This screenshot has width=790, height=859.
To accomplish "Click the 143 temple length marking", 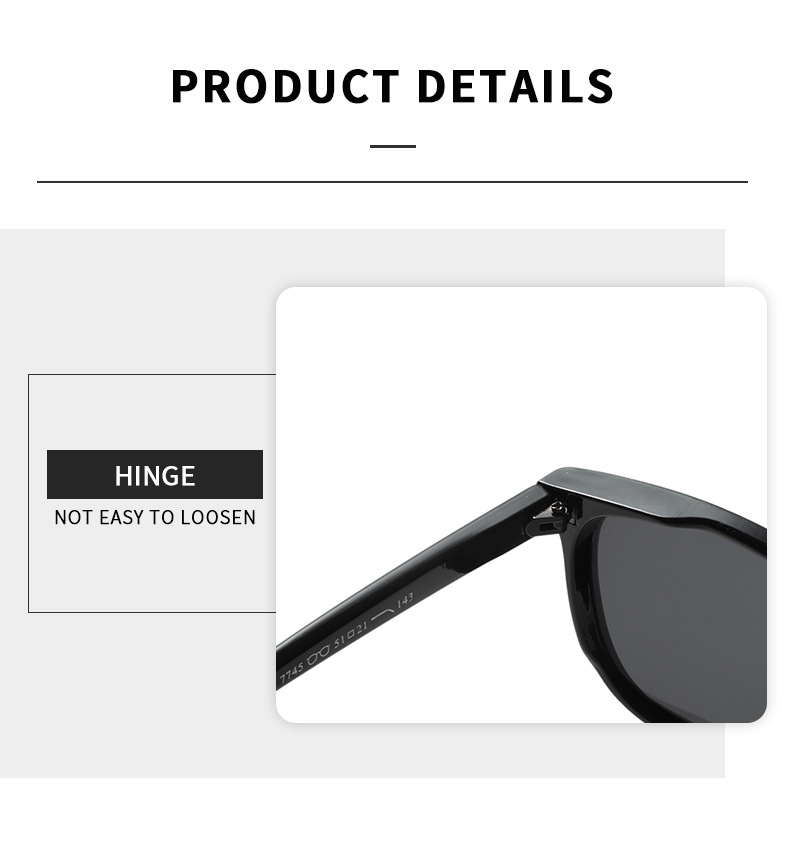I will click(405, 599).
